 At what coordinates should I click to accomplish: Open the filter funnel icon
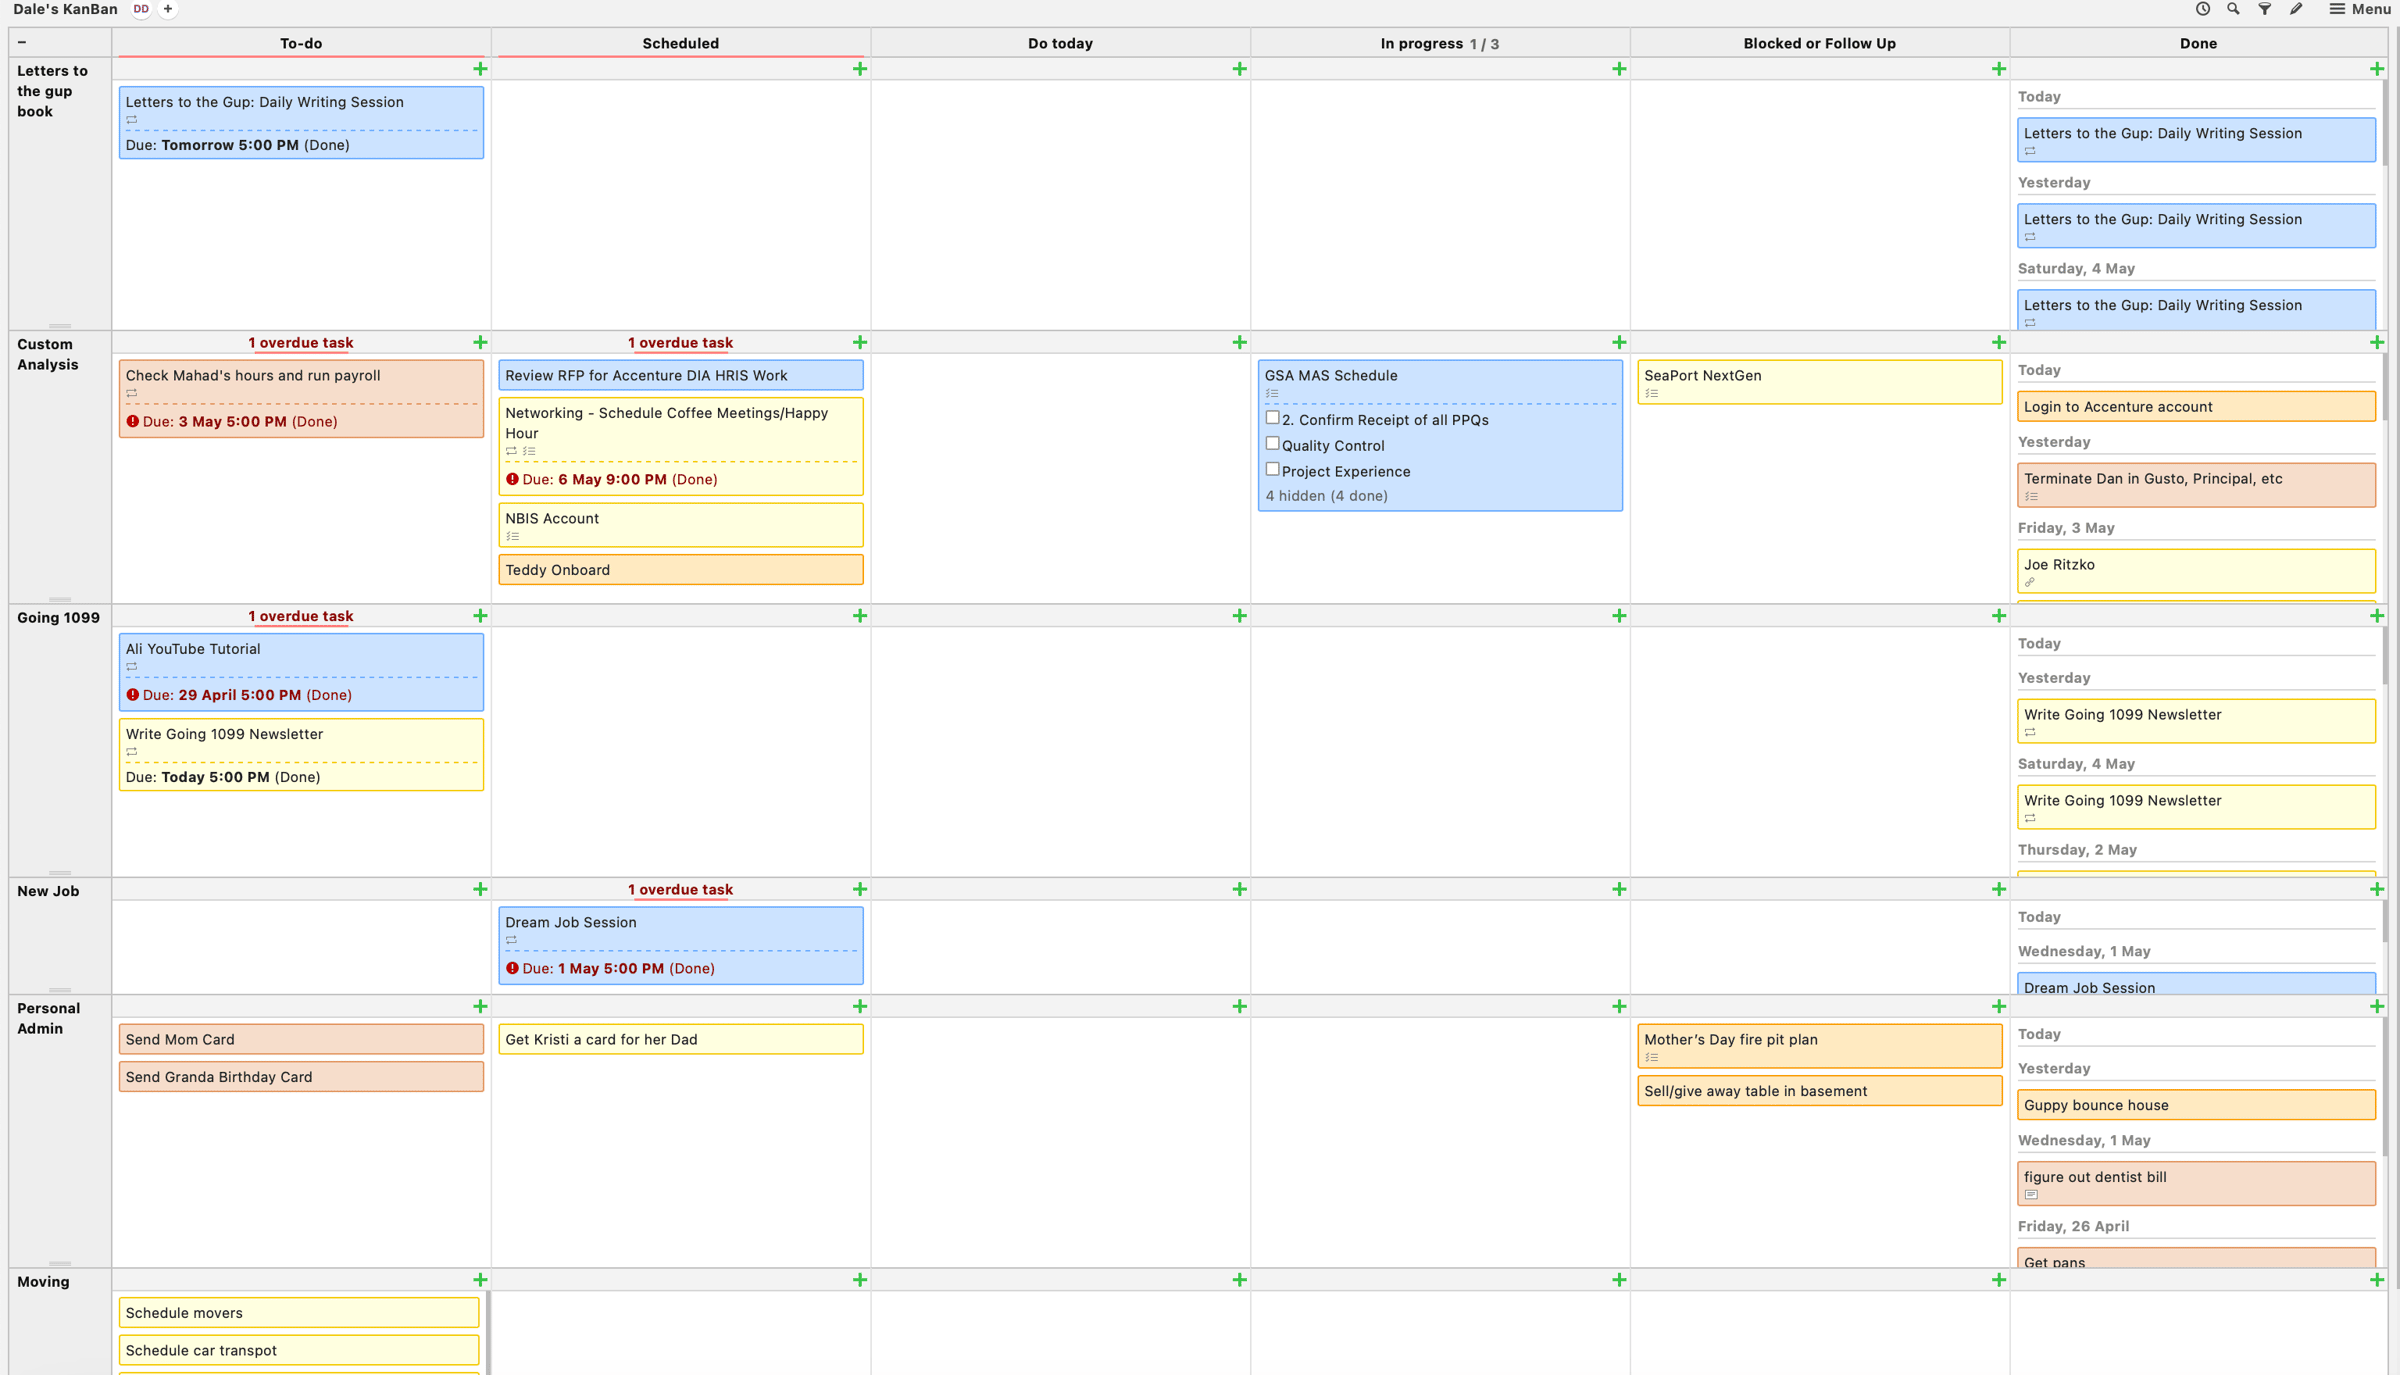point(2265,9)
